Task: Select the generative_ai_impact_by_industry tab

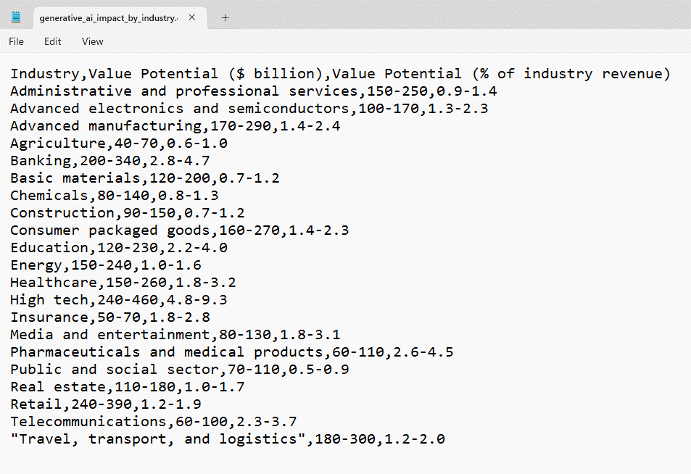Action: click(x=108, y=17)
